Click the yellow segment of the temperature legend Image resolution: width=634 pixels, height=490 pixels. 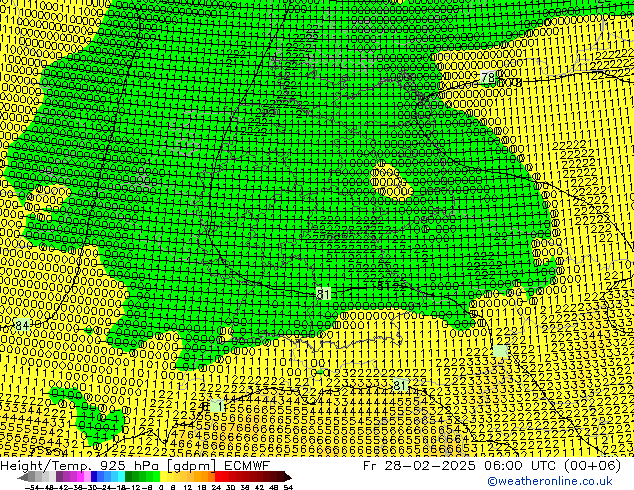163,476
